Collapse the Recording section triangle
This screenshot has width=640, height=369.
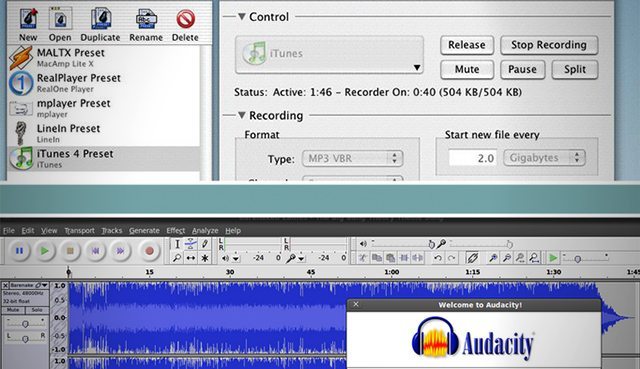point(242,116)
